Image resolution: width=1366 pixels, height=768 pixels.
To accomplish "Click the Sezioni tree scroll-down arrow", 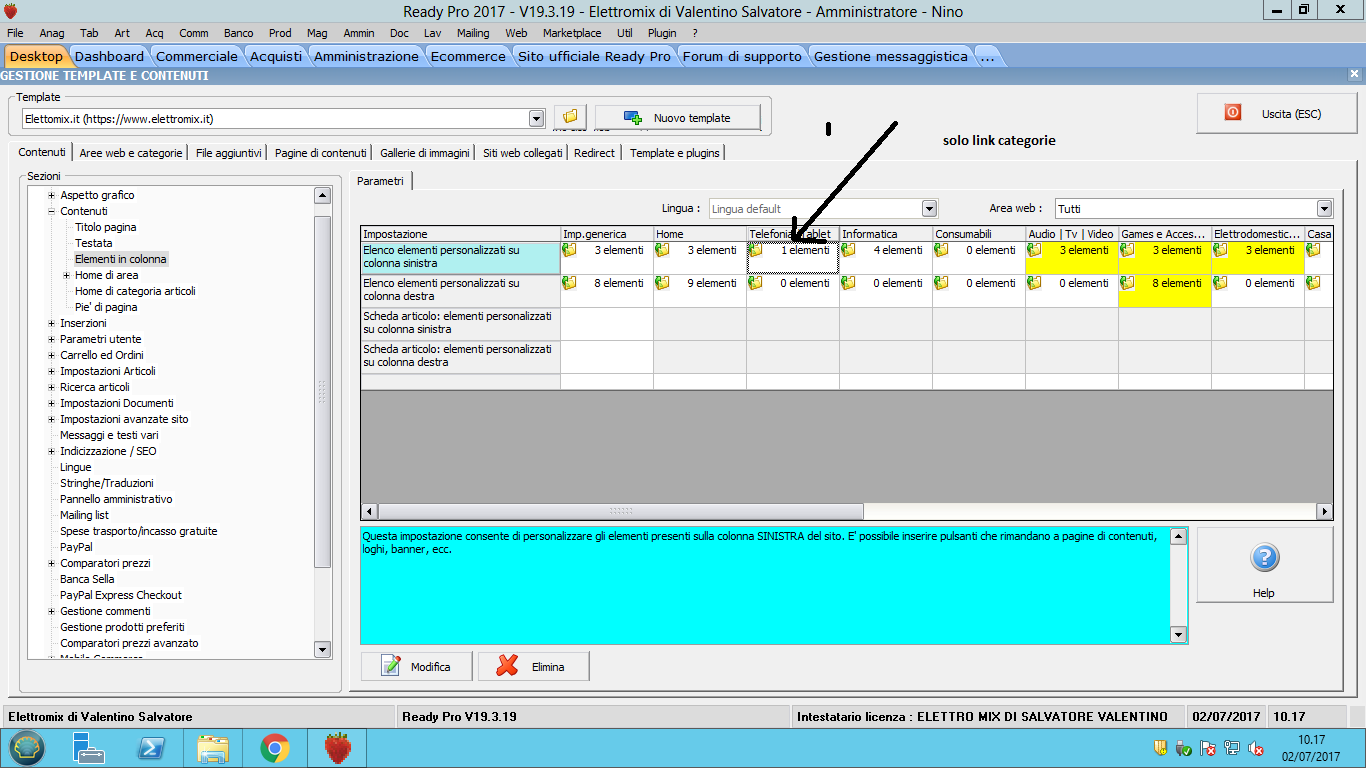I will tap(322, 650).
